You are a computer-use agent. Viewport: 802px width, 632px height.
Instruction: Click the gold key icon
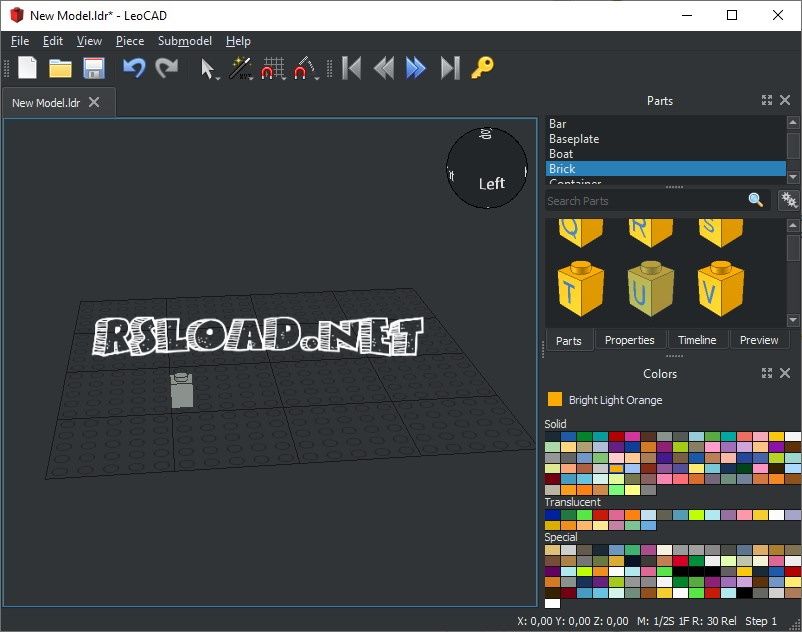(482, 68)
